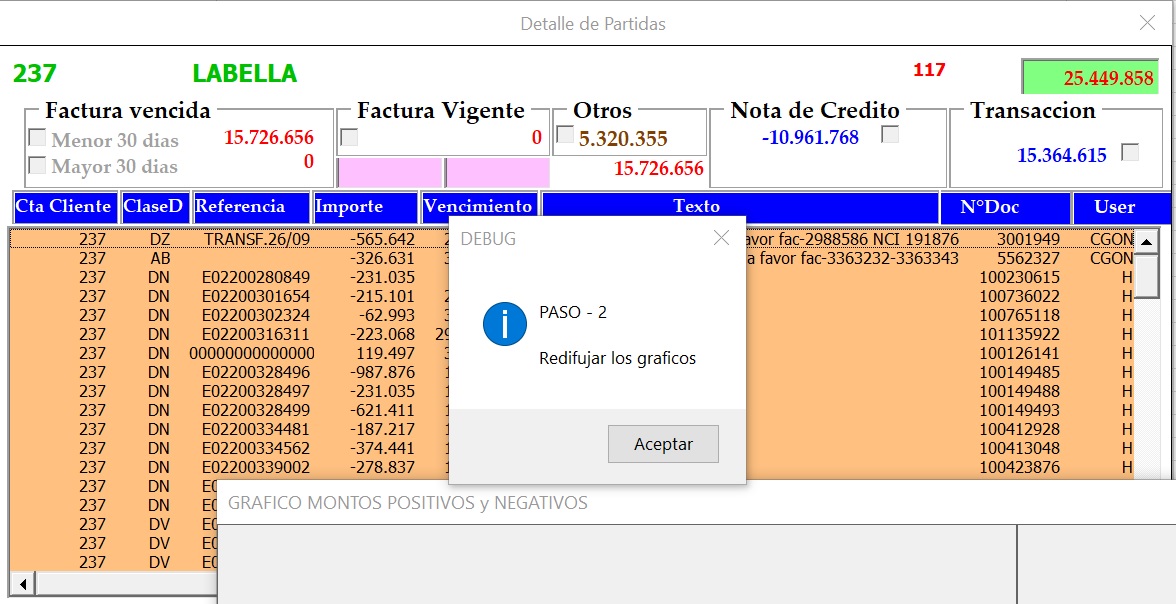1176x604 pixels.
Task: Select reference E02200280849
Action: (256, 278)
